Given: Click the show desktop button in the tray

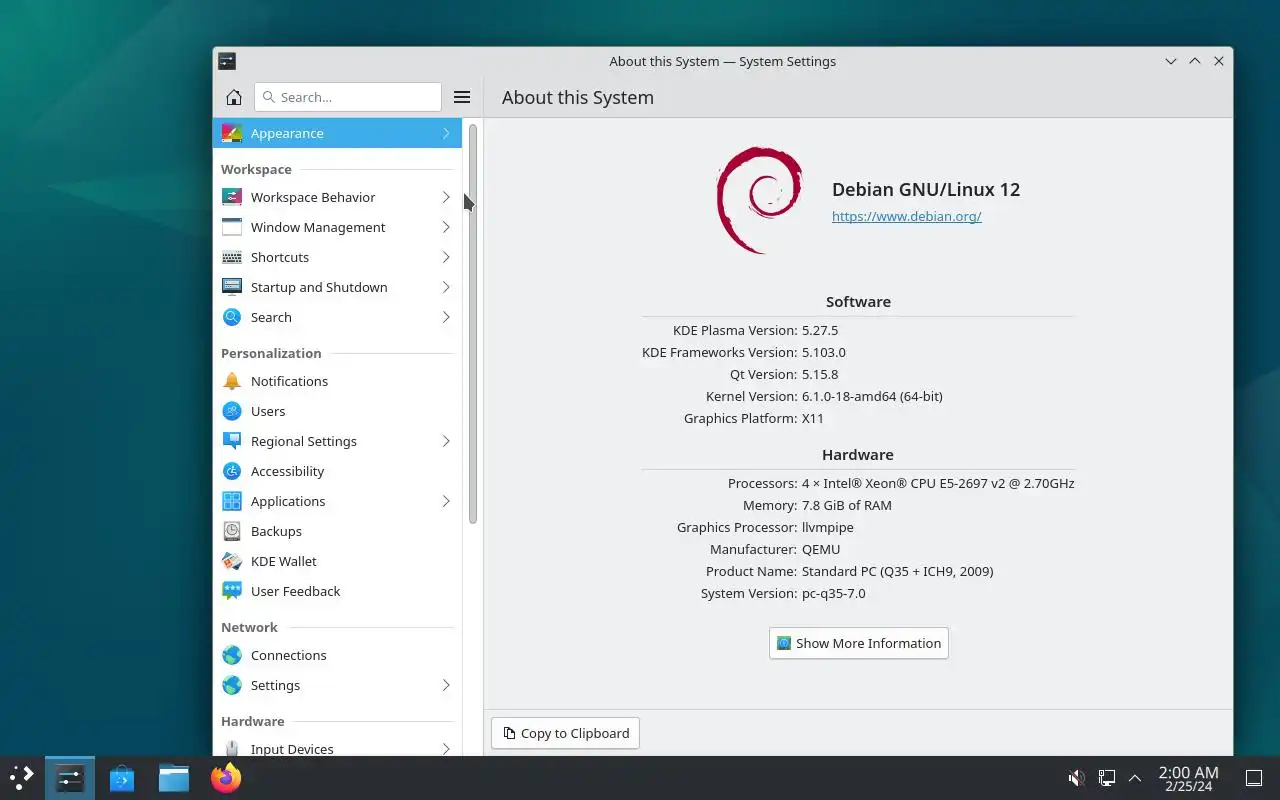Looking at the screenshot, I should click(x=1254, y=778).
